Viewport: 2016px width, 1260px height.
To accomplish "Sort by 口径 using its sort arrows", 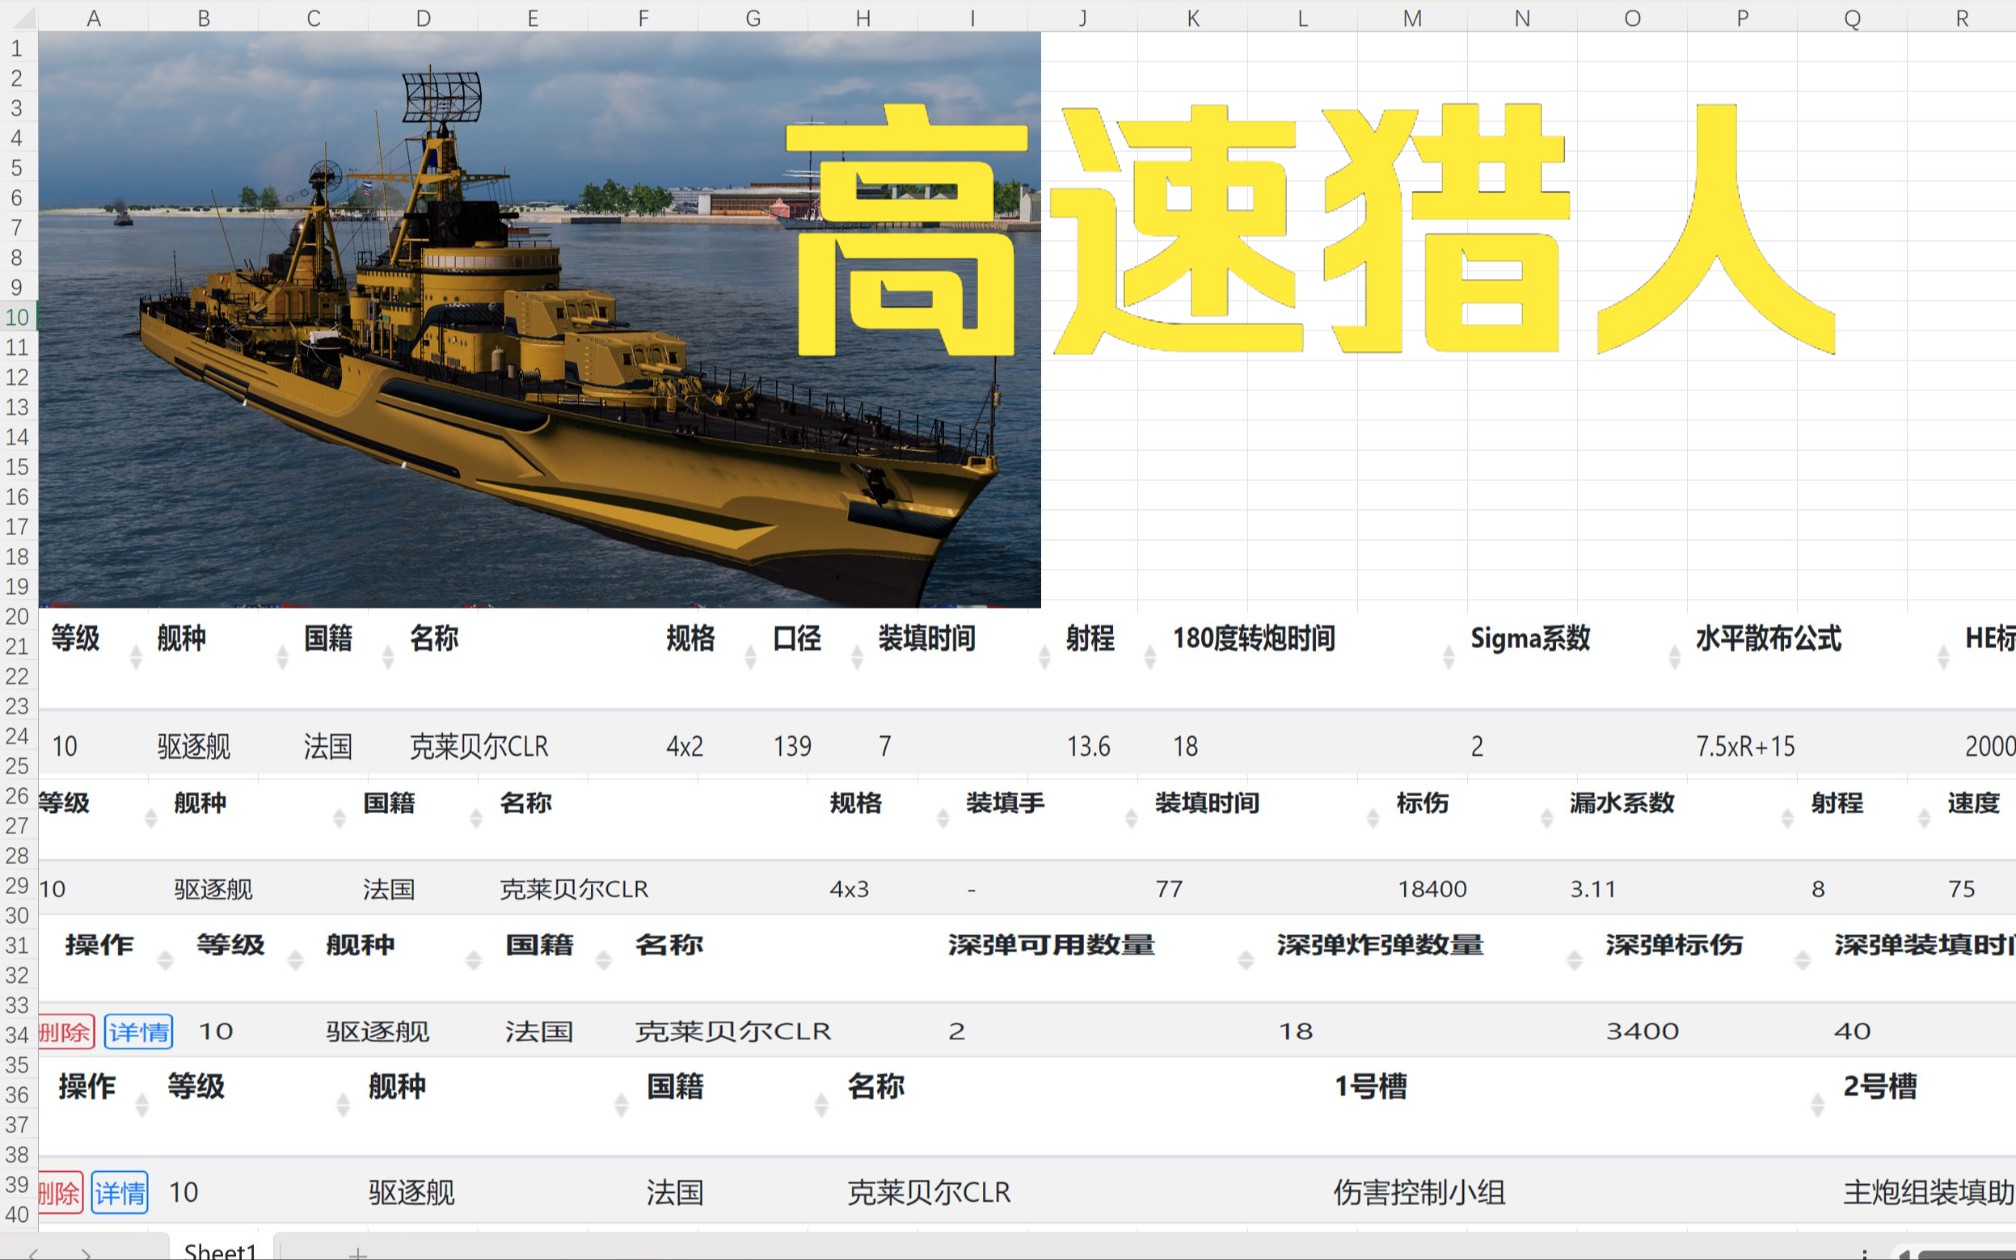I will [857, 656].
